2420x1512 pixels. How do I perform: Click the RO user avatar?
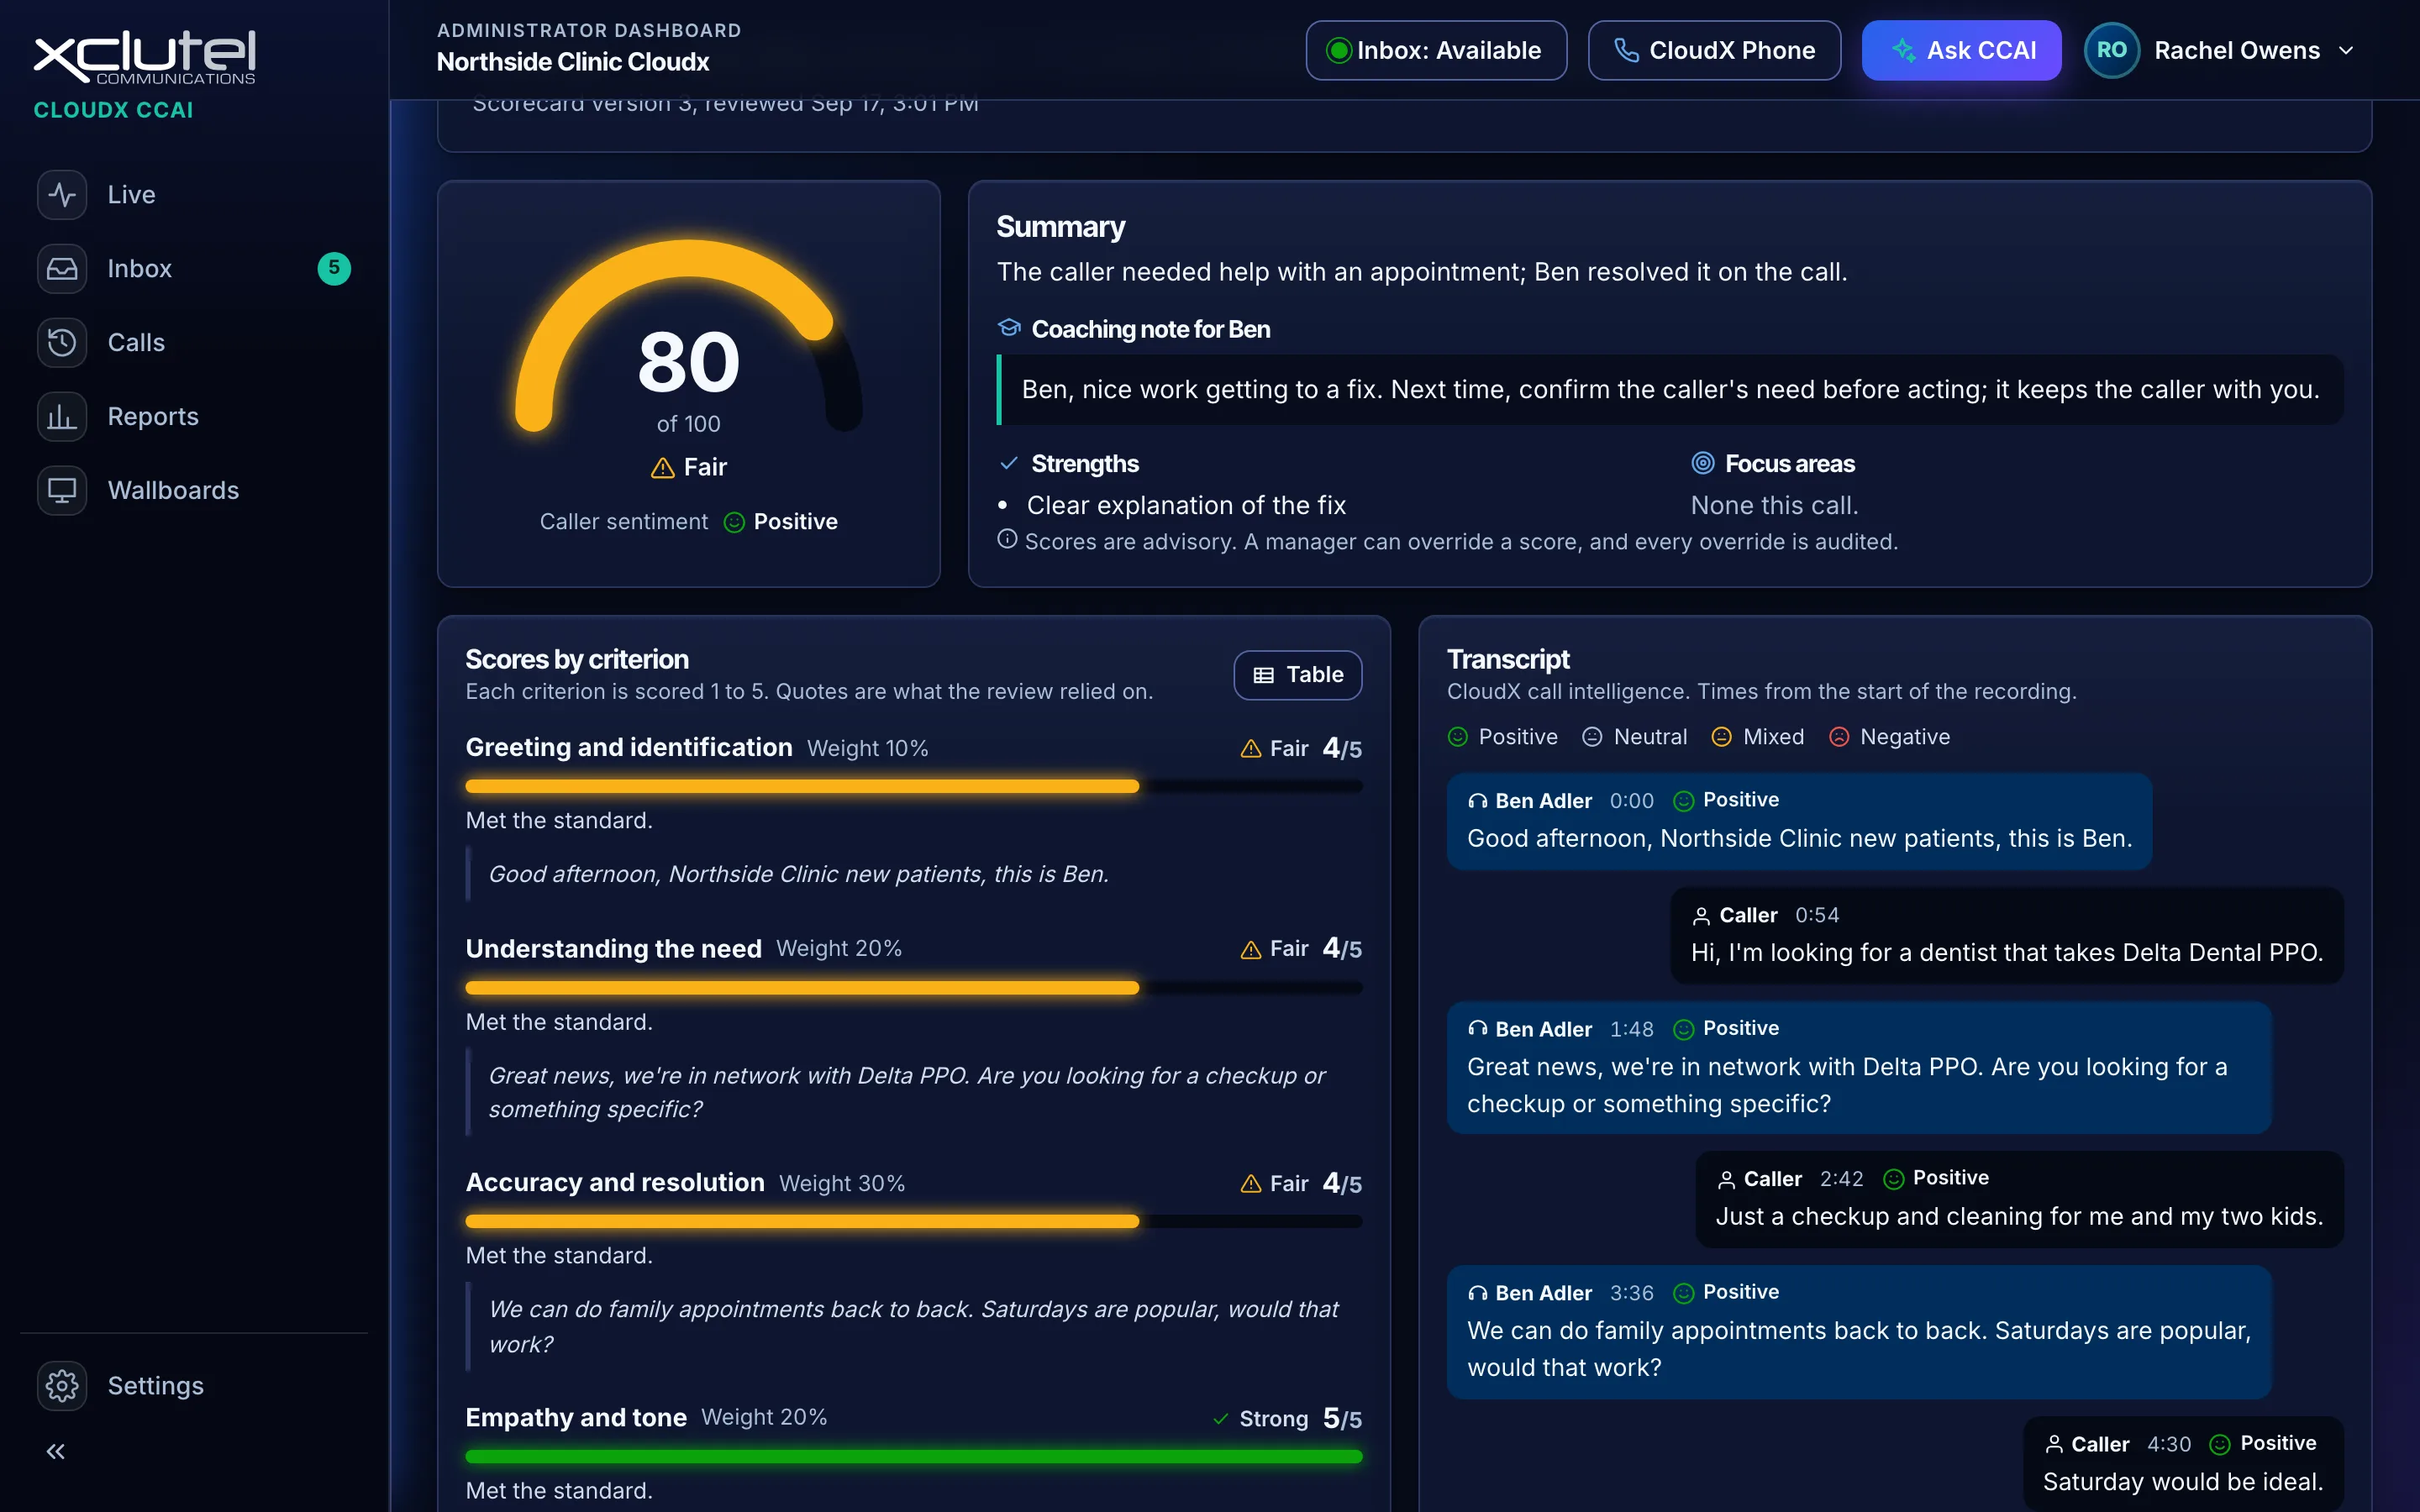[x=2111, y=50]
